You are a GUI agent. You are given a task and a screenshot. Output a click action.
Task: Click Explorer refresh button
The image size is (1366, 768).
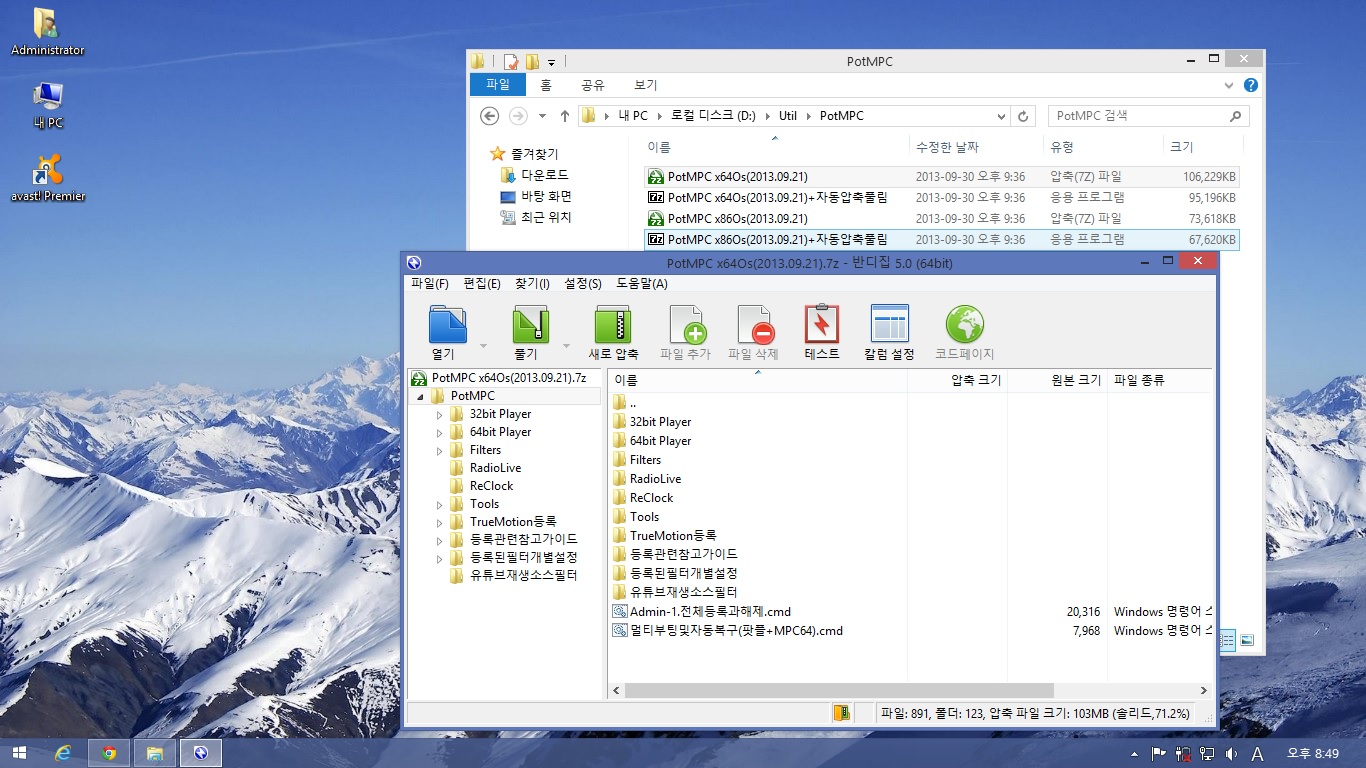tap(1023, 116)
